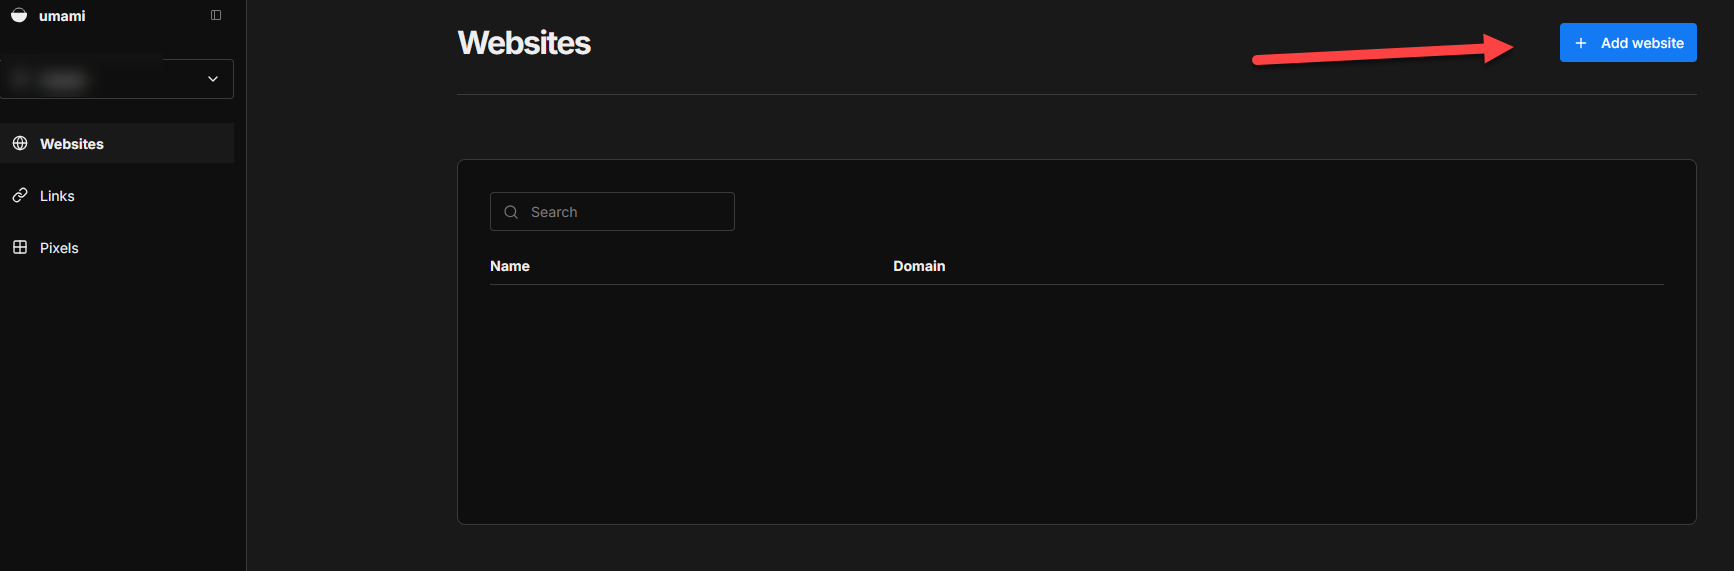Select Websites in the sidebar menu

point(72,144)
